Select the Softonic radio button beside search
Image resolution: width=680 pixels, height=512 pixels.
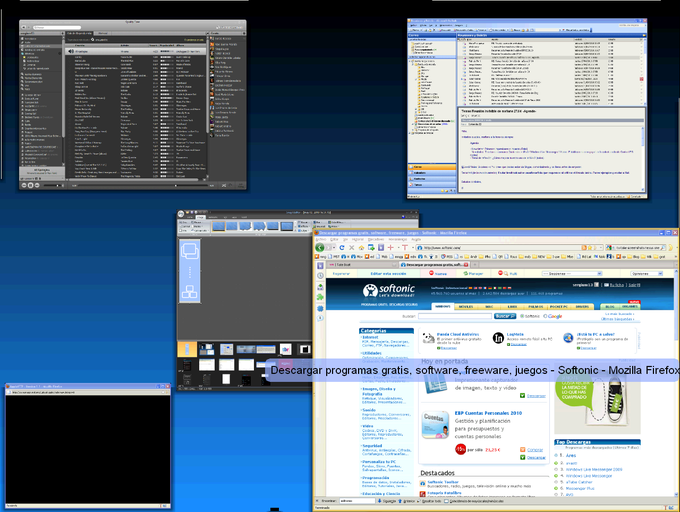522,316
